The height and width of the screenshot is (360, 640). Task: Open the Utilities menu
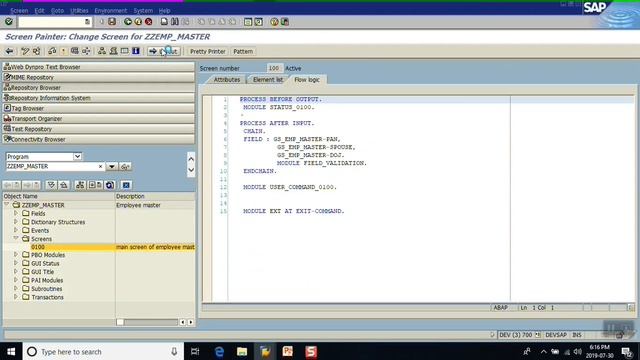coord(79,10)
